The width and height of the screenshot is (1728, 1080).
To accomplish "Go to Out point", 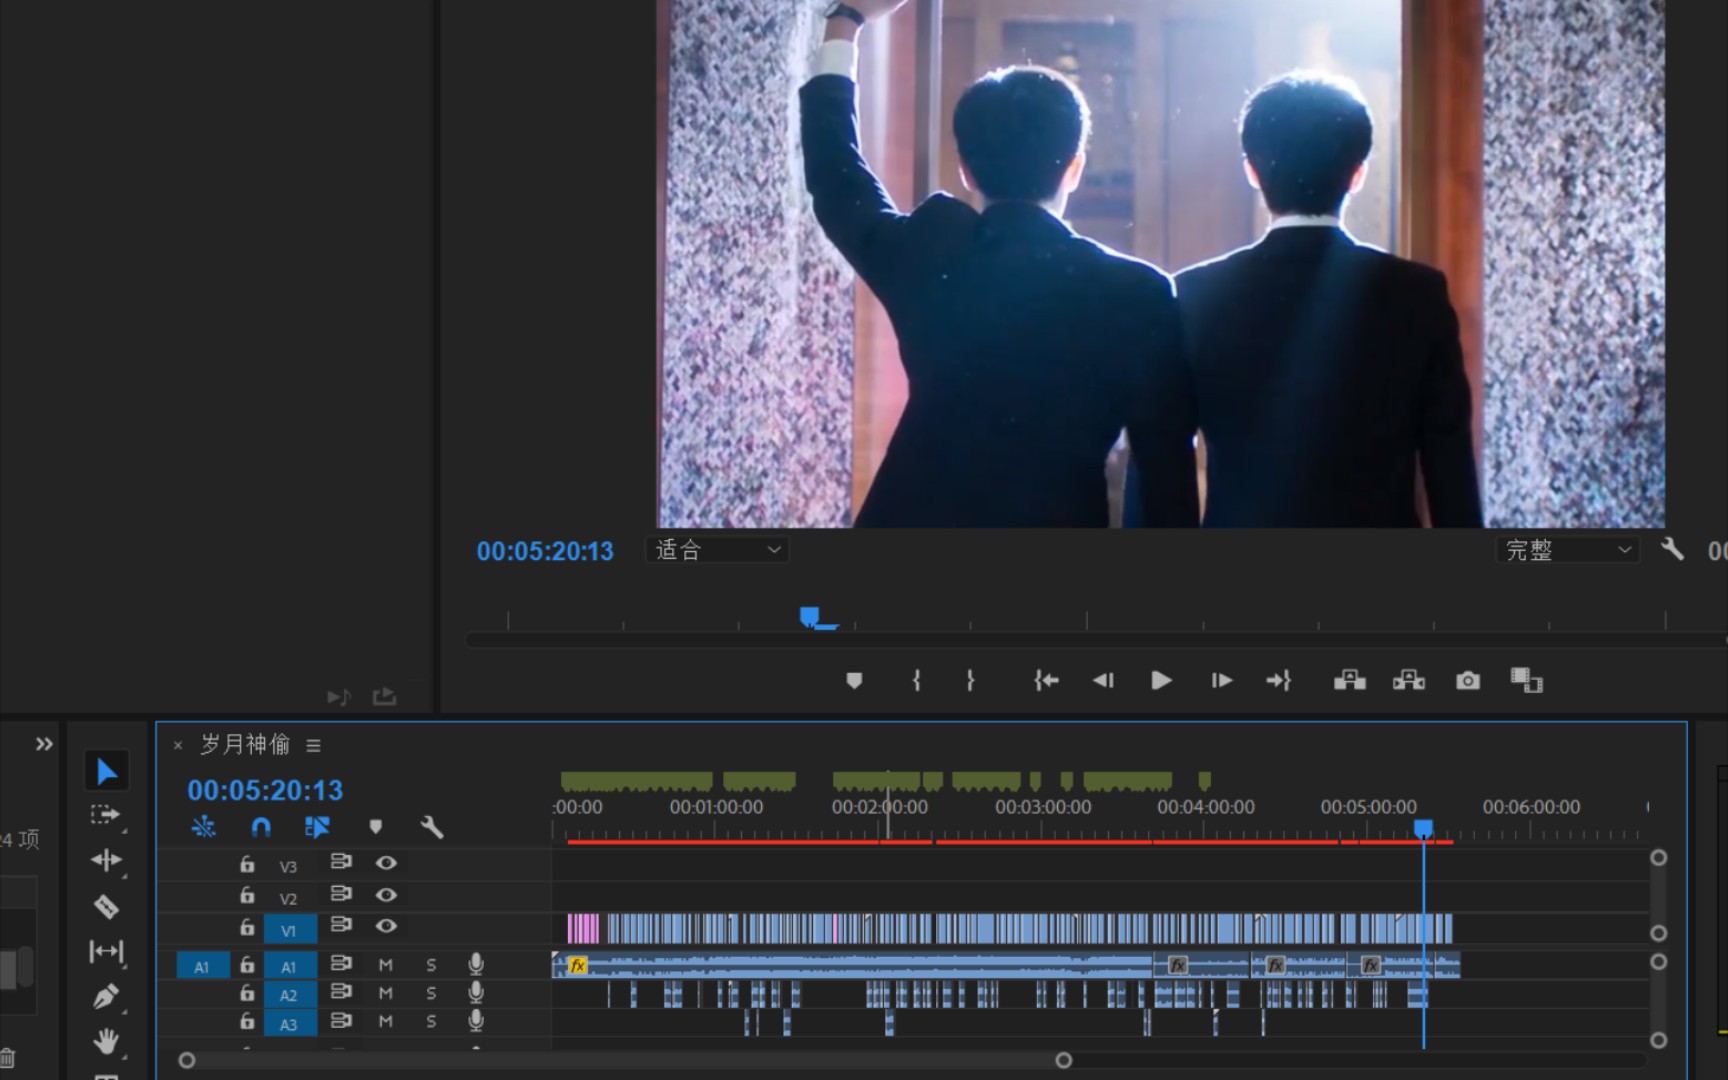I will click(1279, 681).
